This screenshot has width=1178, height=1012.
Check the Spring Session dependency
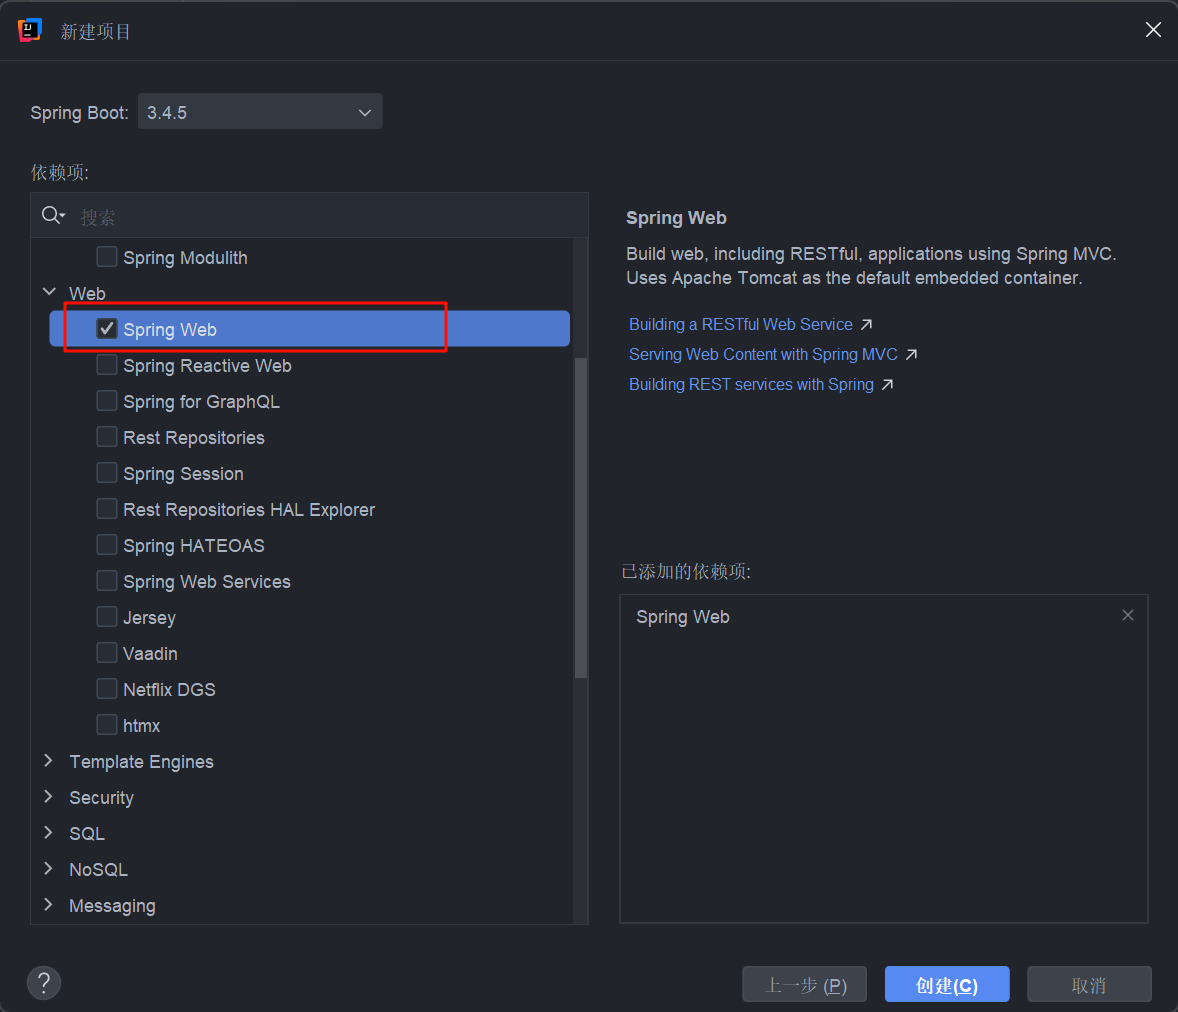(107, 473)
